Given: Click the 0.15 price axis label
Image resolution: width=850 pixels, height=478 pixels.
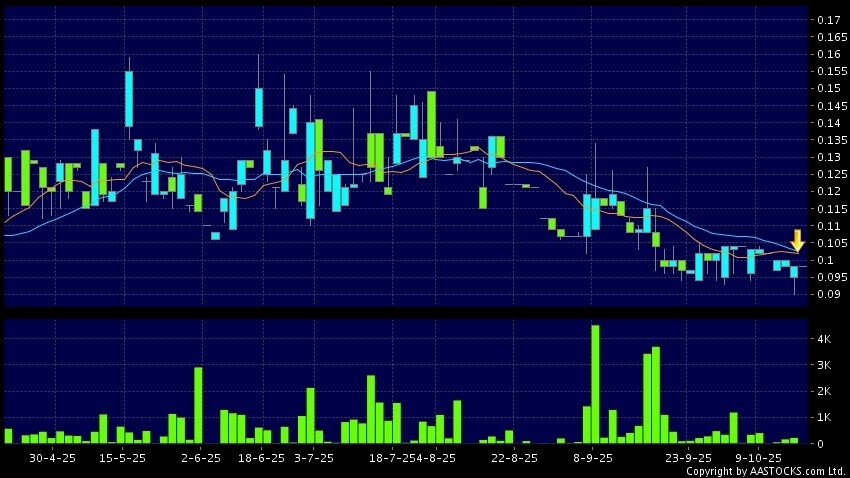Looking at the screenshot, I should click(x=828, y=89).
